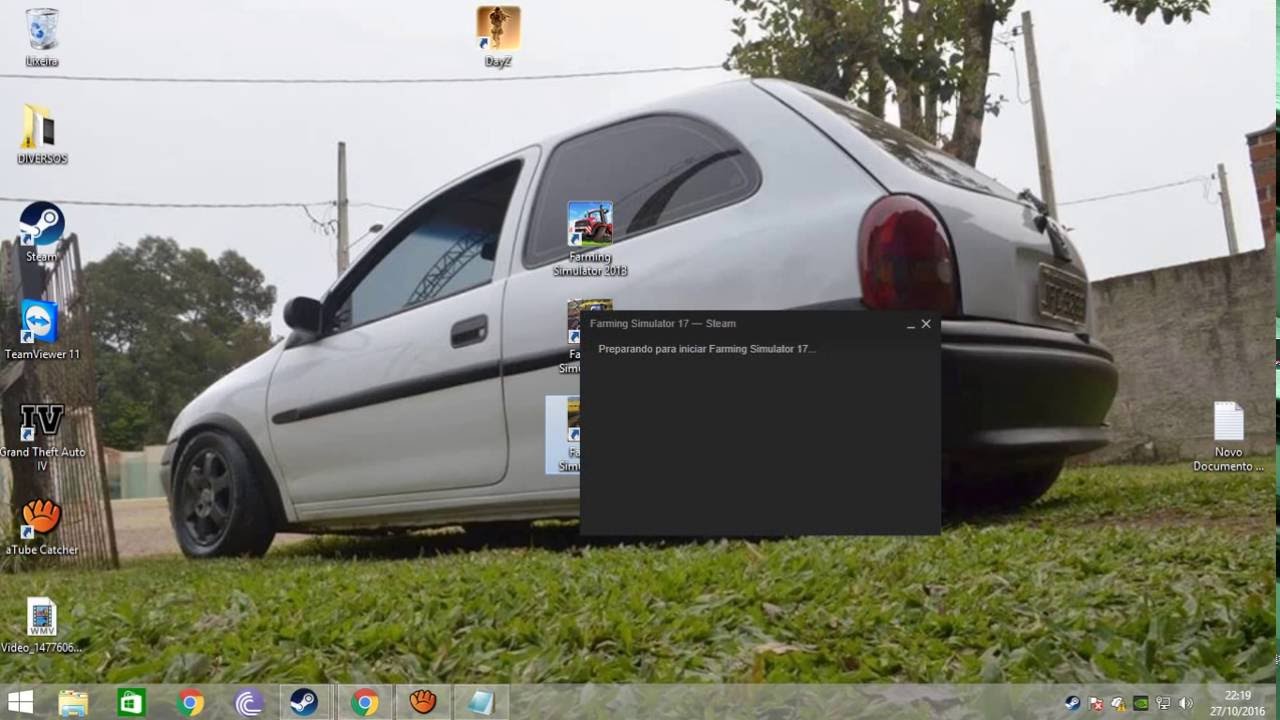Click the 'Preparando para iniciar Farming Simulator 17...' message
Image resolution: width=1280 pixels, height=720 pixels.
click(x=707, y=349)
